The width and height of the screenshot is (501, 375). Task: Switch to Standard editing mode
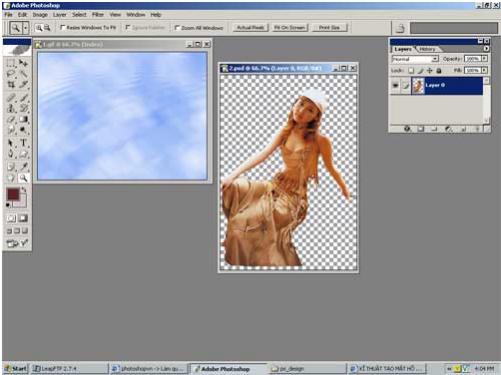coord(11,218)
